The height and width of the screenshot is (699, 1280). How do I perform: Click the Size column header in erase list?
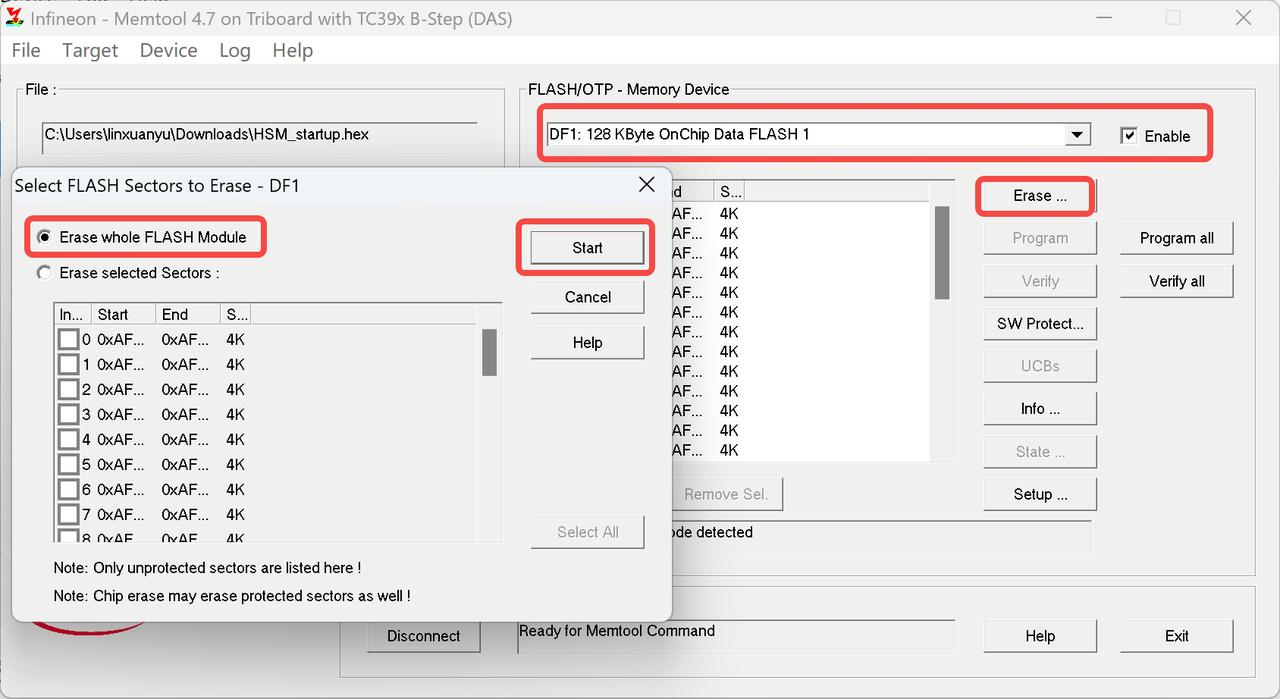(235, 314)
